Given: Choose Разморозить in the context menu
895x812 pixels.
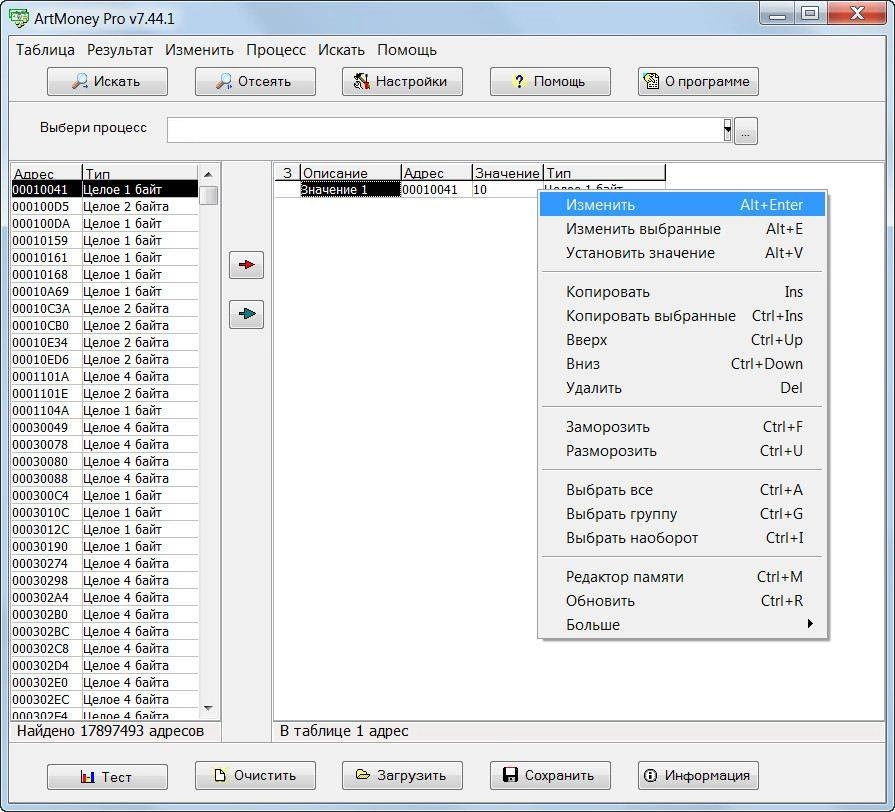Looking at the screenshot, I should 683,450.
